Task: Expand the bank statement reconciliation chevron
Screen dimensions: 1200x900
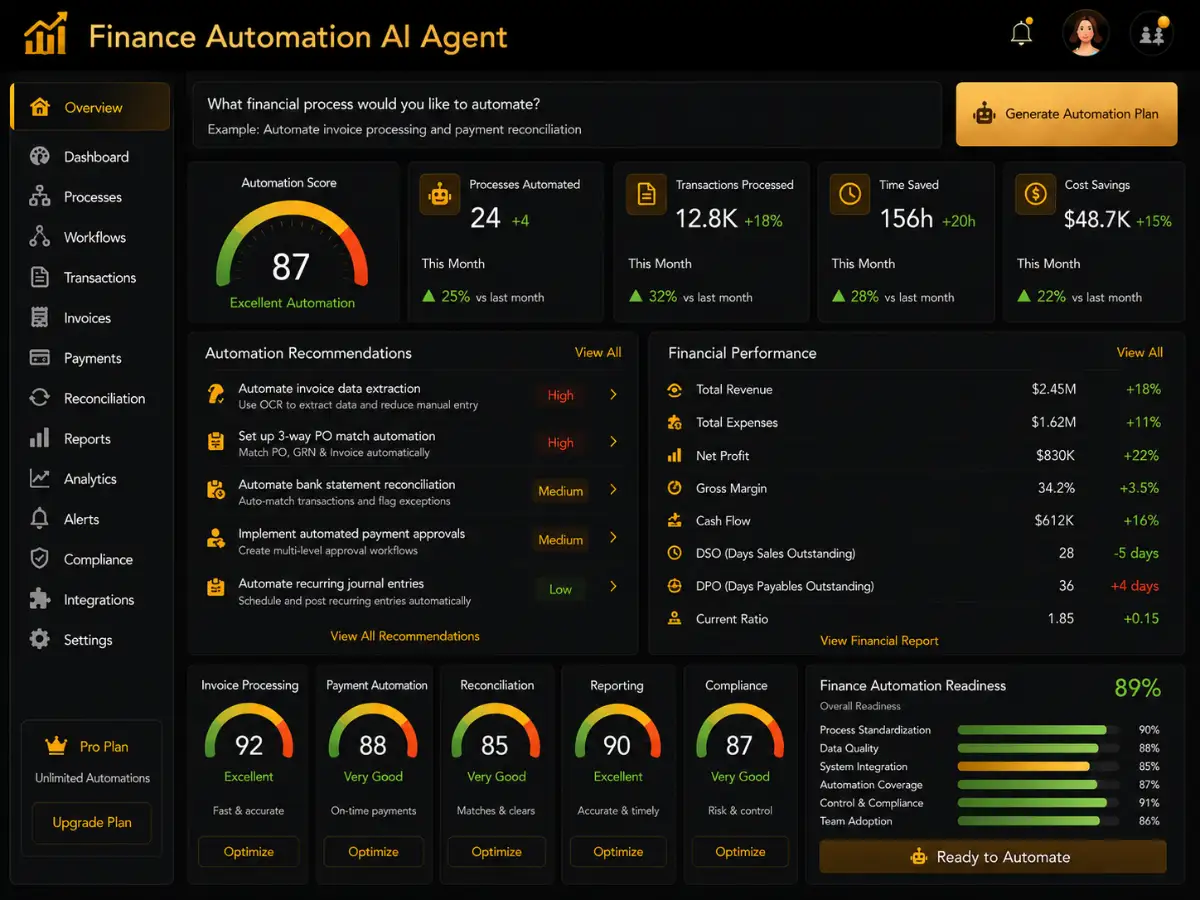Action: [x=613, y=490]
